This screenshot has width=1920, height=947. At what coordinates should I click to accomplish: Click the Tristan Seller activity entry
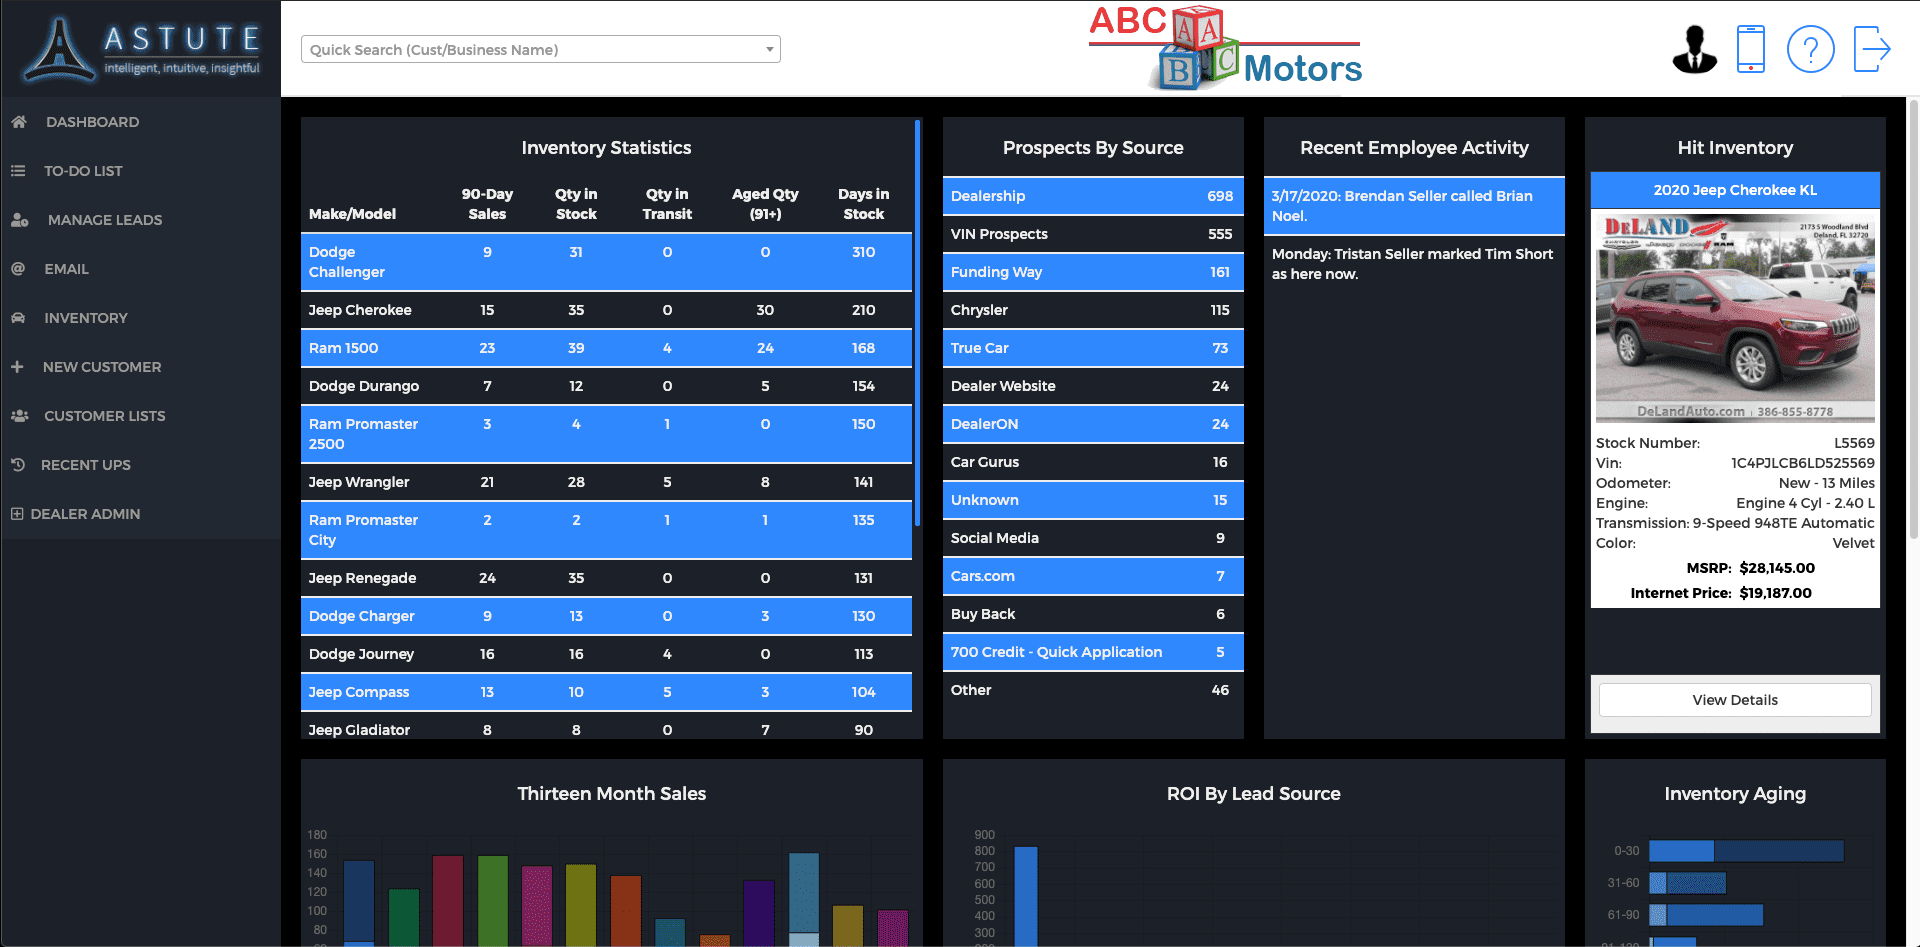[1414, 264]
